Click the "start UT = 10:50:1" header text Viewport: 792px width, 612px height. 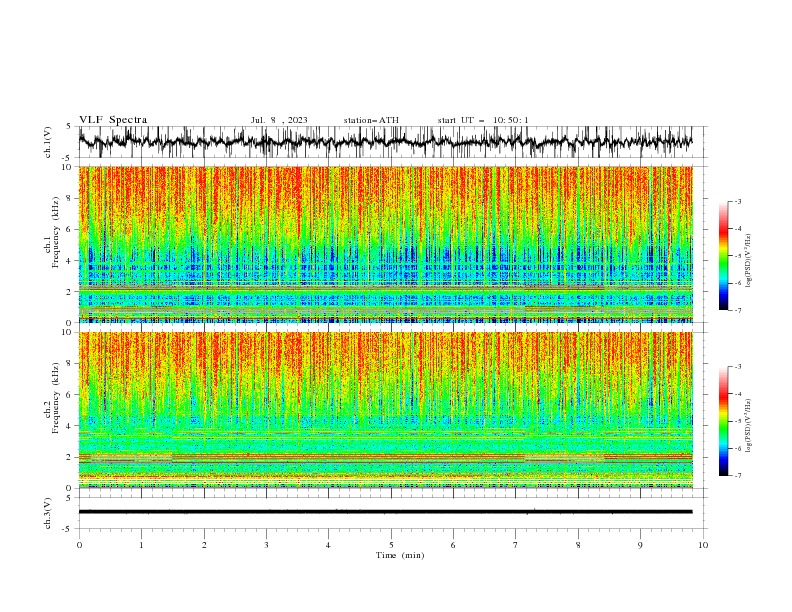tap(483, 120)
